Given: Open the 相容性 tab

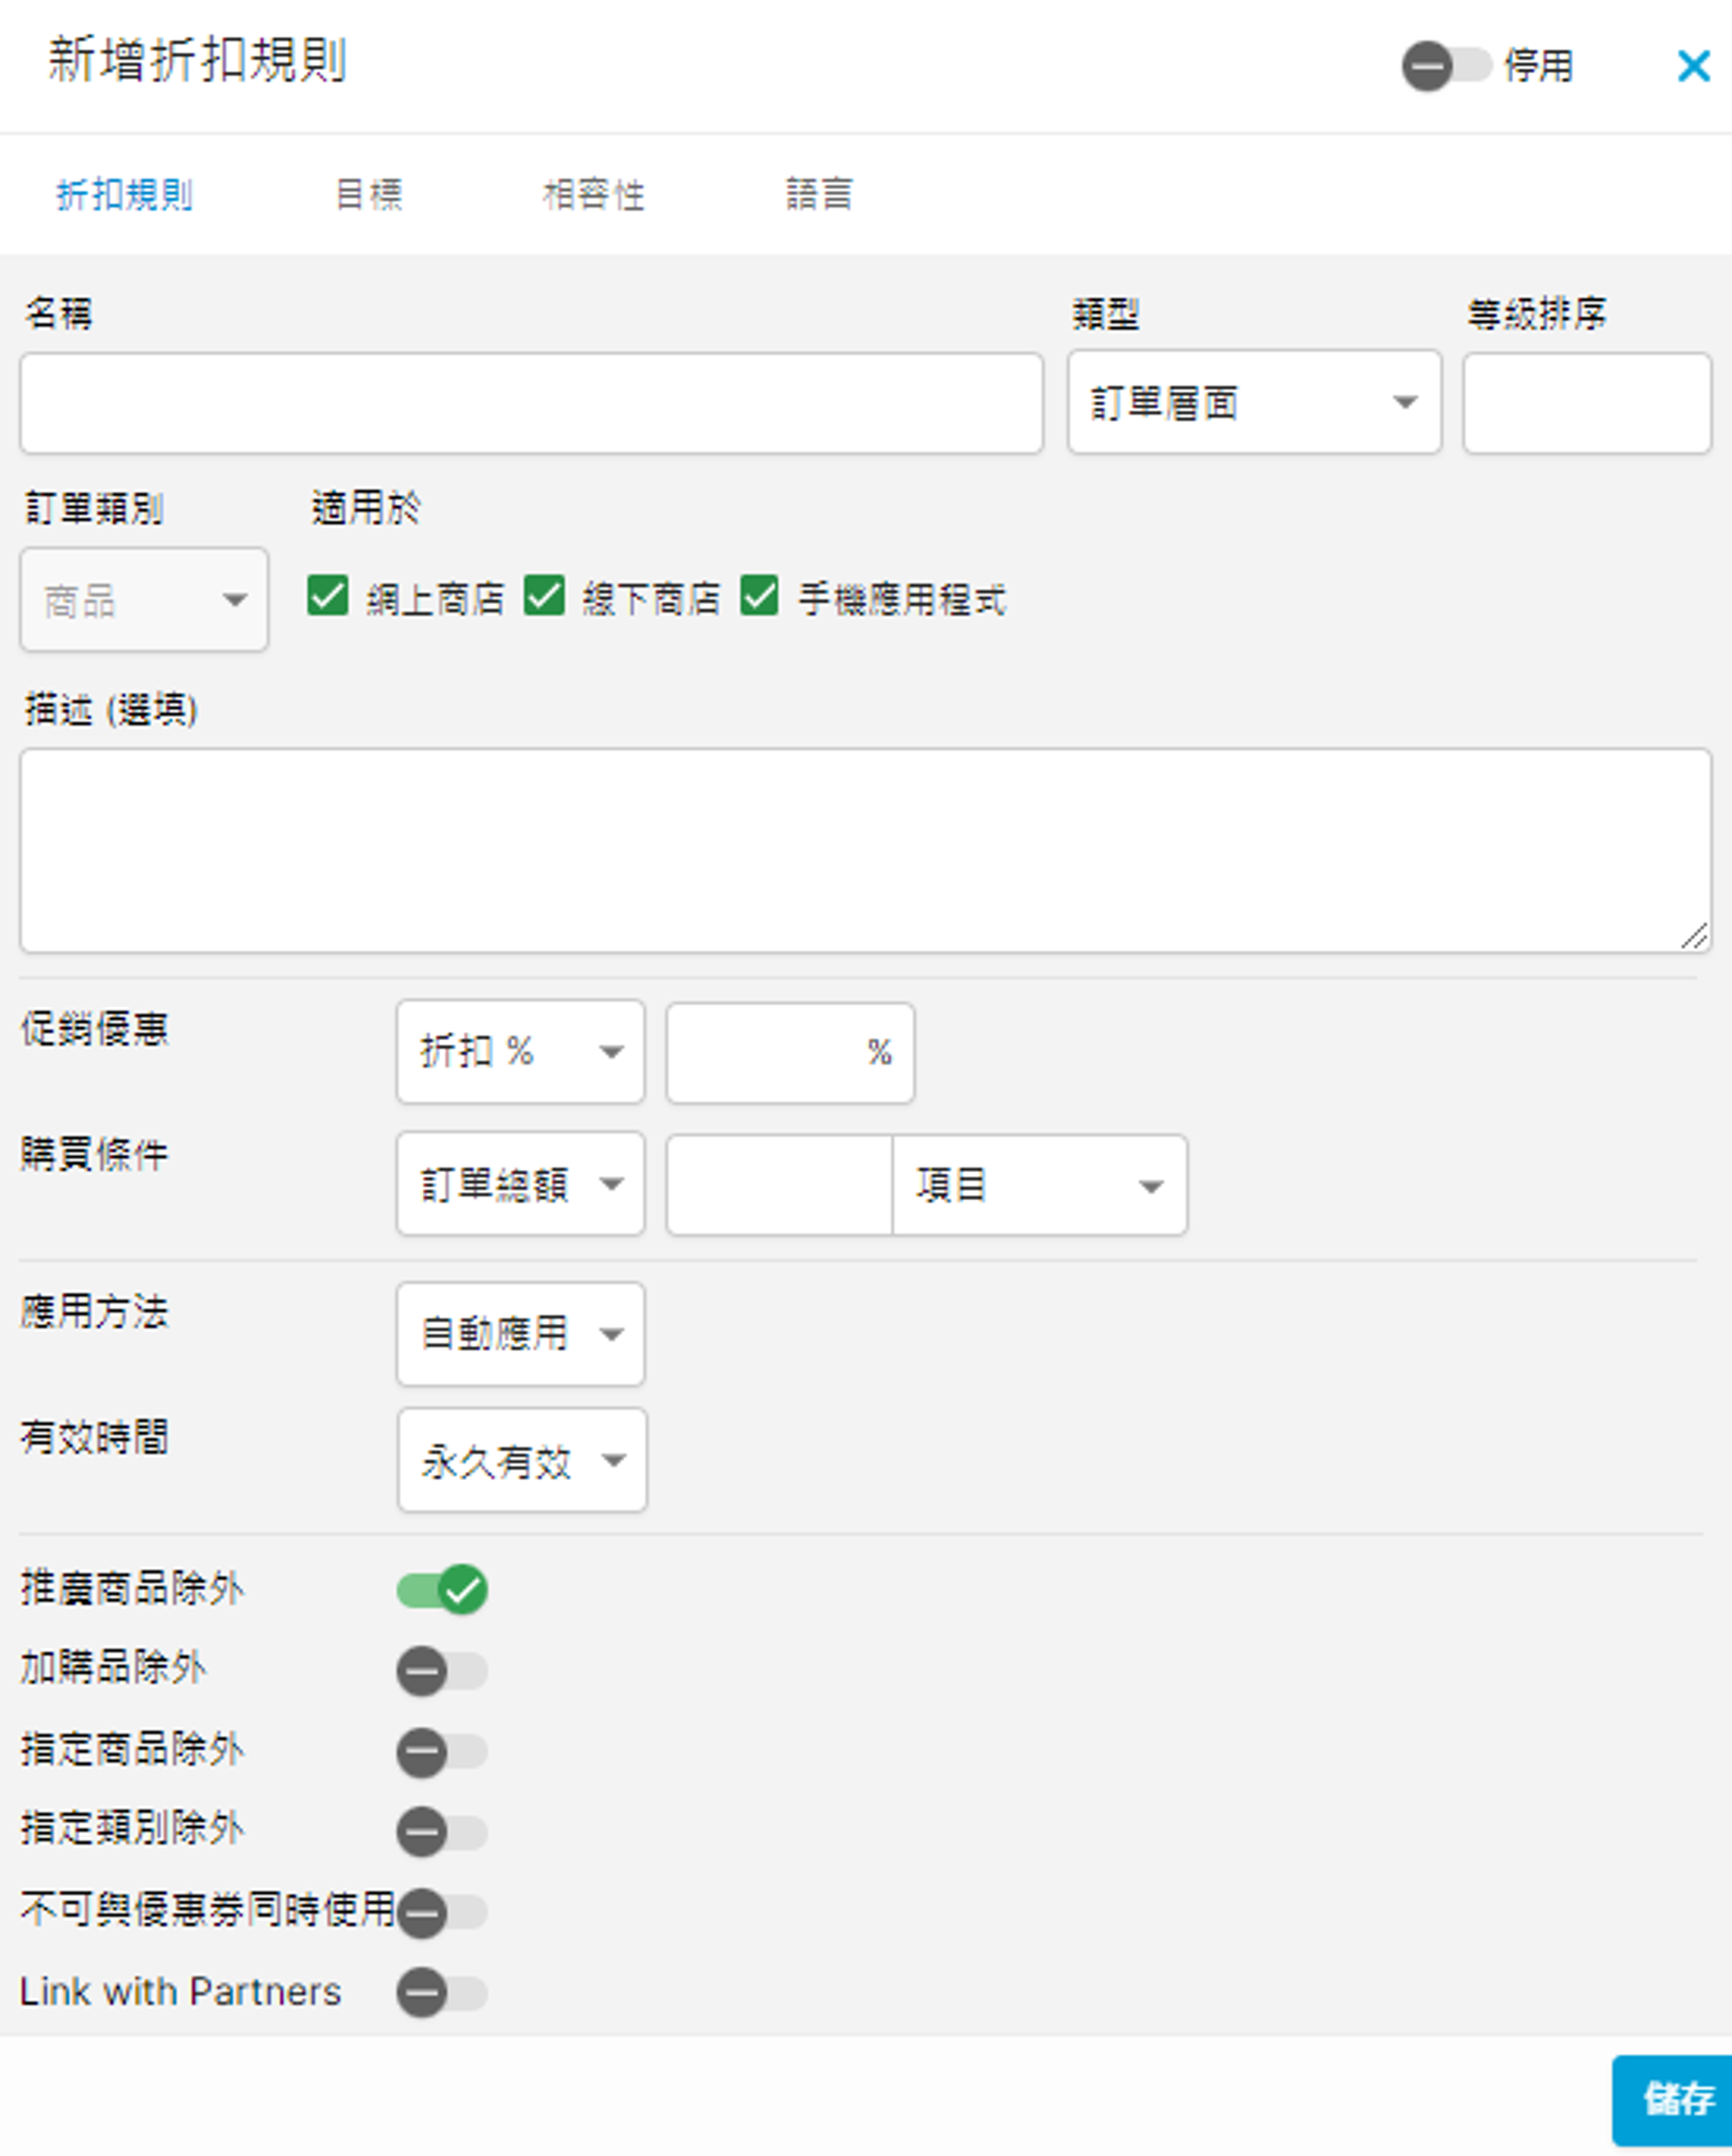Looking at the screenshot, I should click(593, 194).
